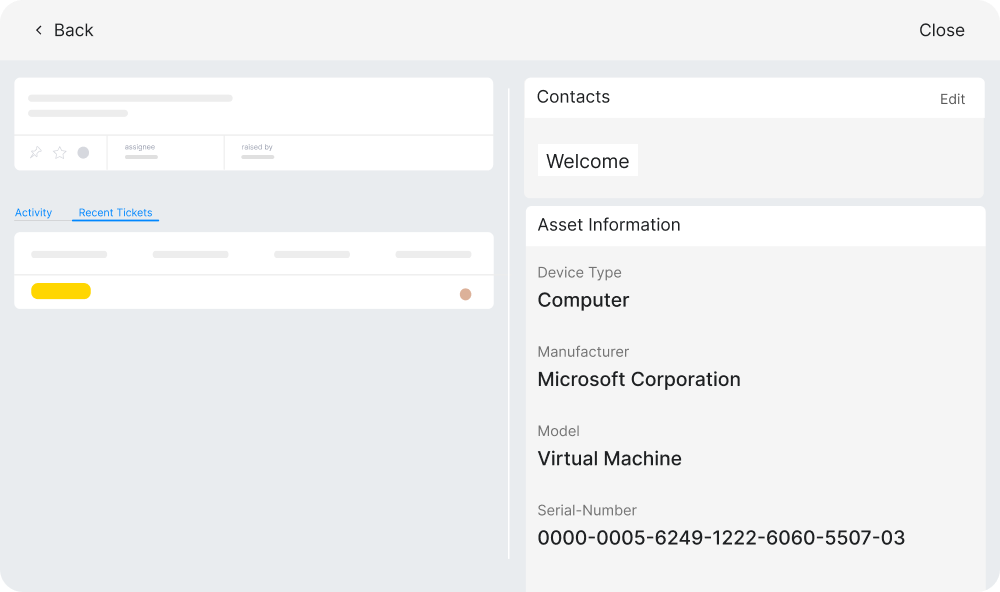
Task: Toggle the status indicator on the recent ticket
Action: click(x=465, y=293)
